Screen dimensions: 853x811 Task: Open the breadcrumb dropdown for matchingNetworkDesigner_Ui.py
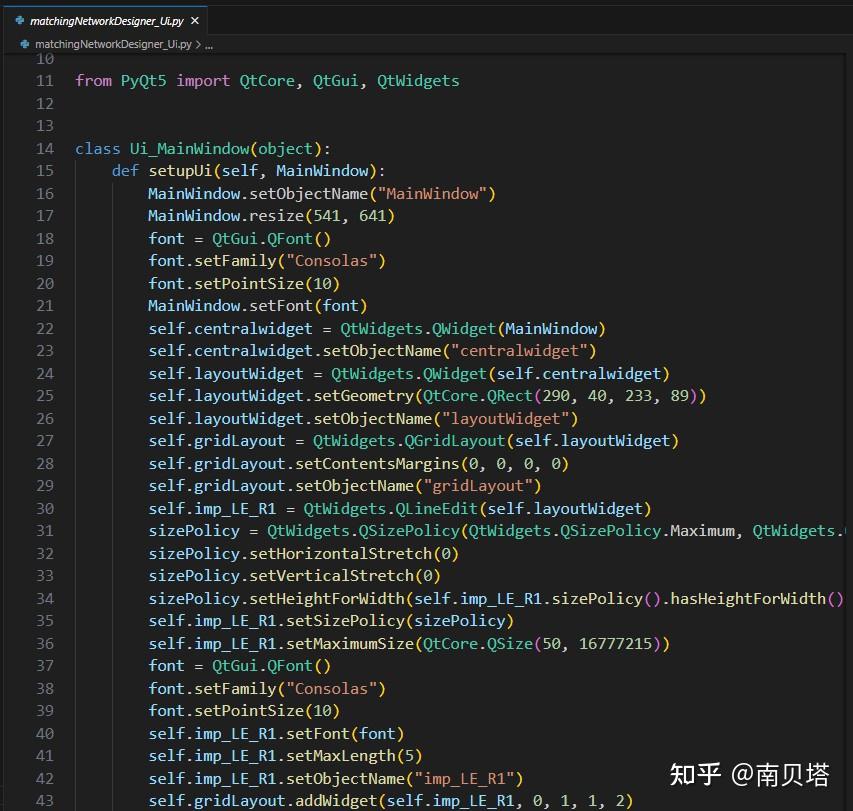tap(113, 44)
